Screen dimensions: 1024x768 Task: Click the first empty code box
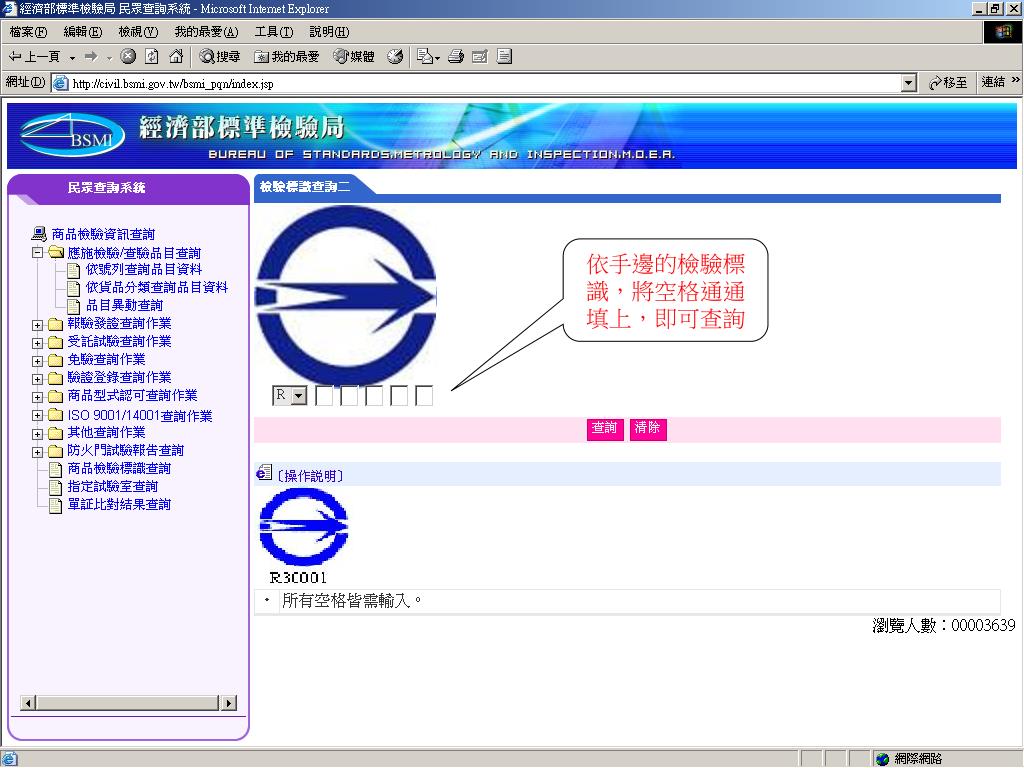pos(324,395)
